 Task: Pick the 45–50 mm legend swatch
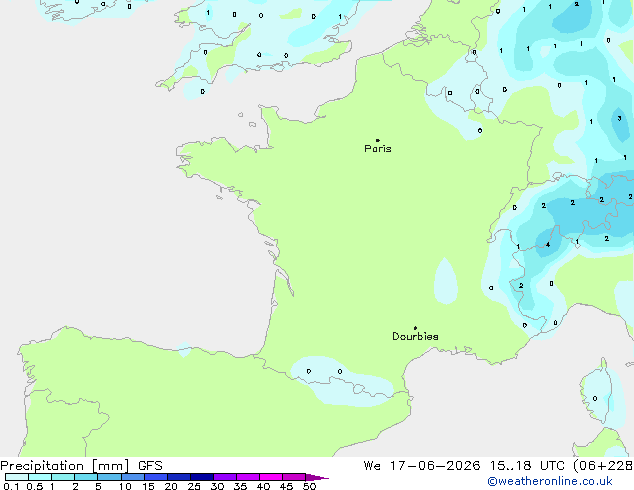pos(294,477)
